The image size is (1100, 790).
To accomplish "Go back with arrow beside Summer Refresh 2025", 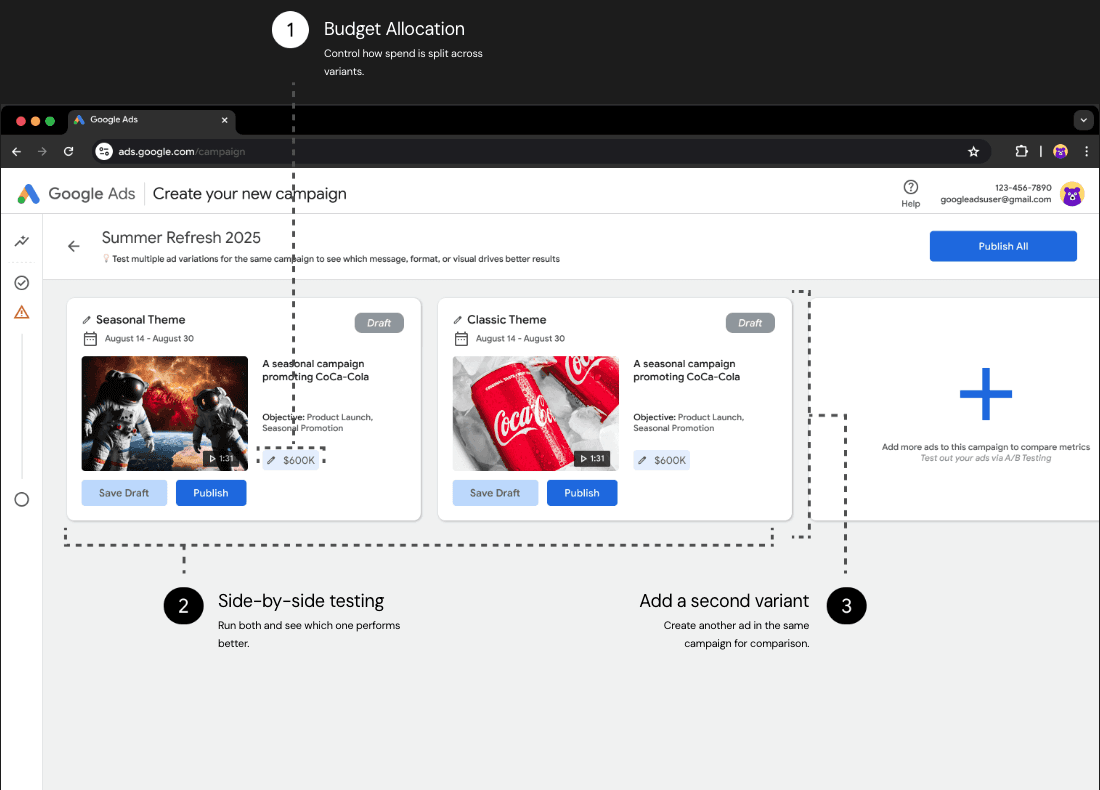I will pyautogui.click(x=74, y=246).
